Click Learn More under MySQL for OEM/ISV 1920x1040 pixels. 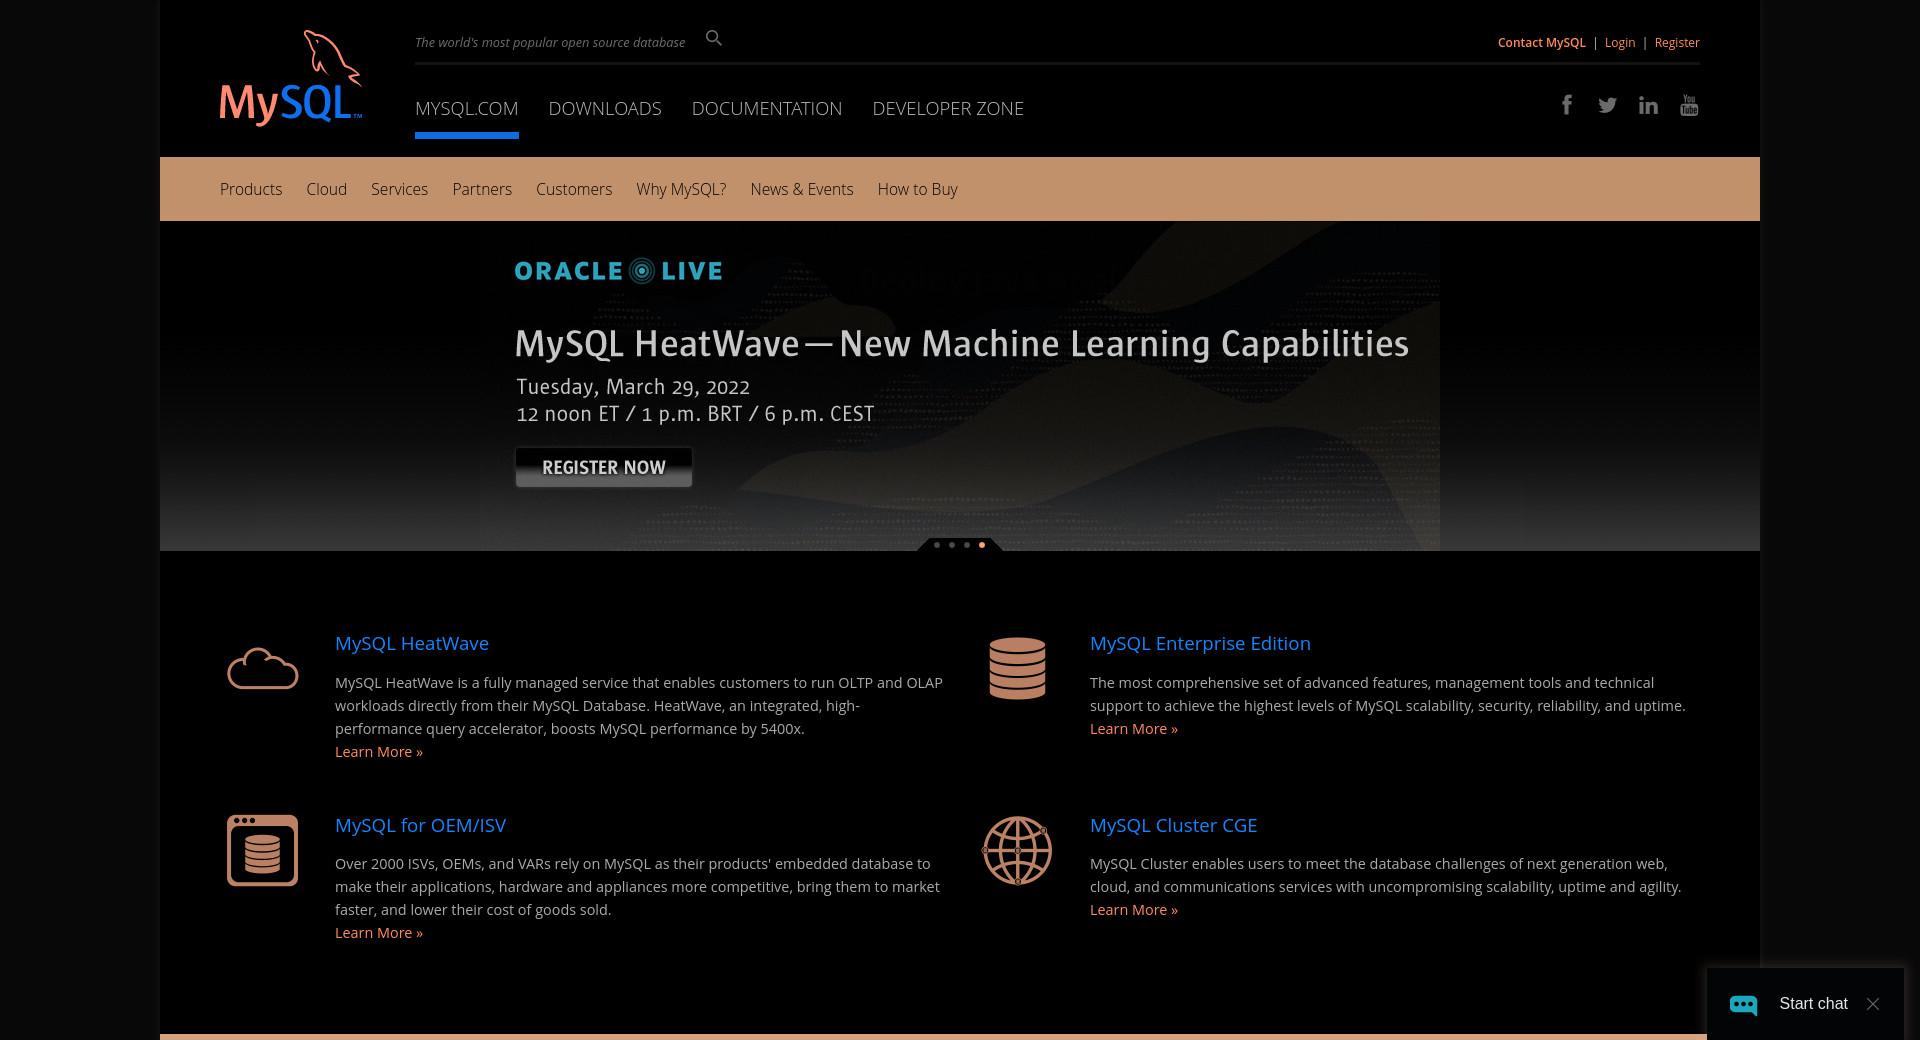point(379,933)
